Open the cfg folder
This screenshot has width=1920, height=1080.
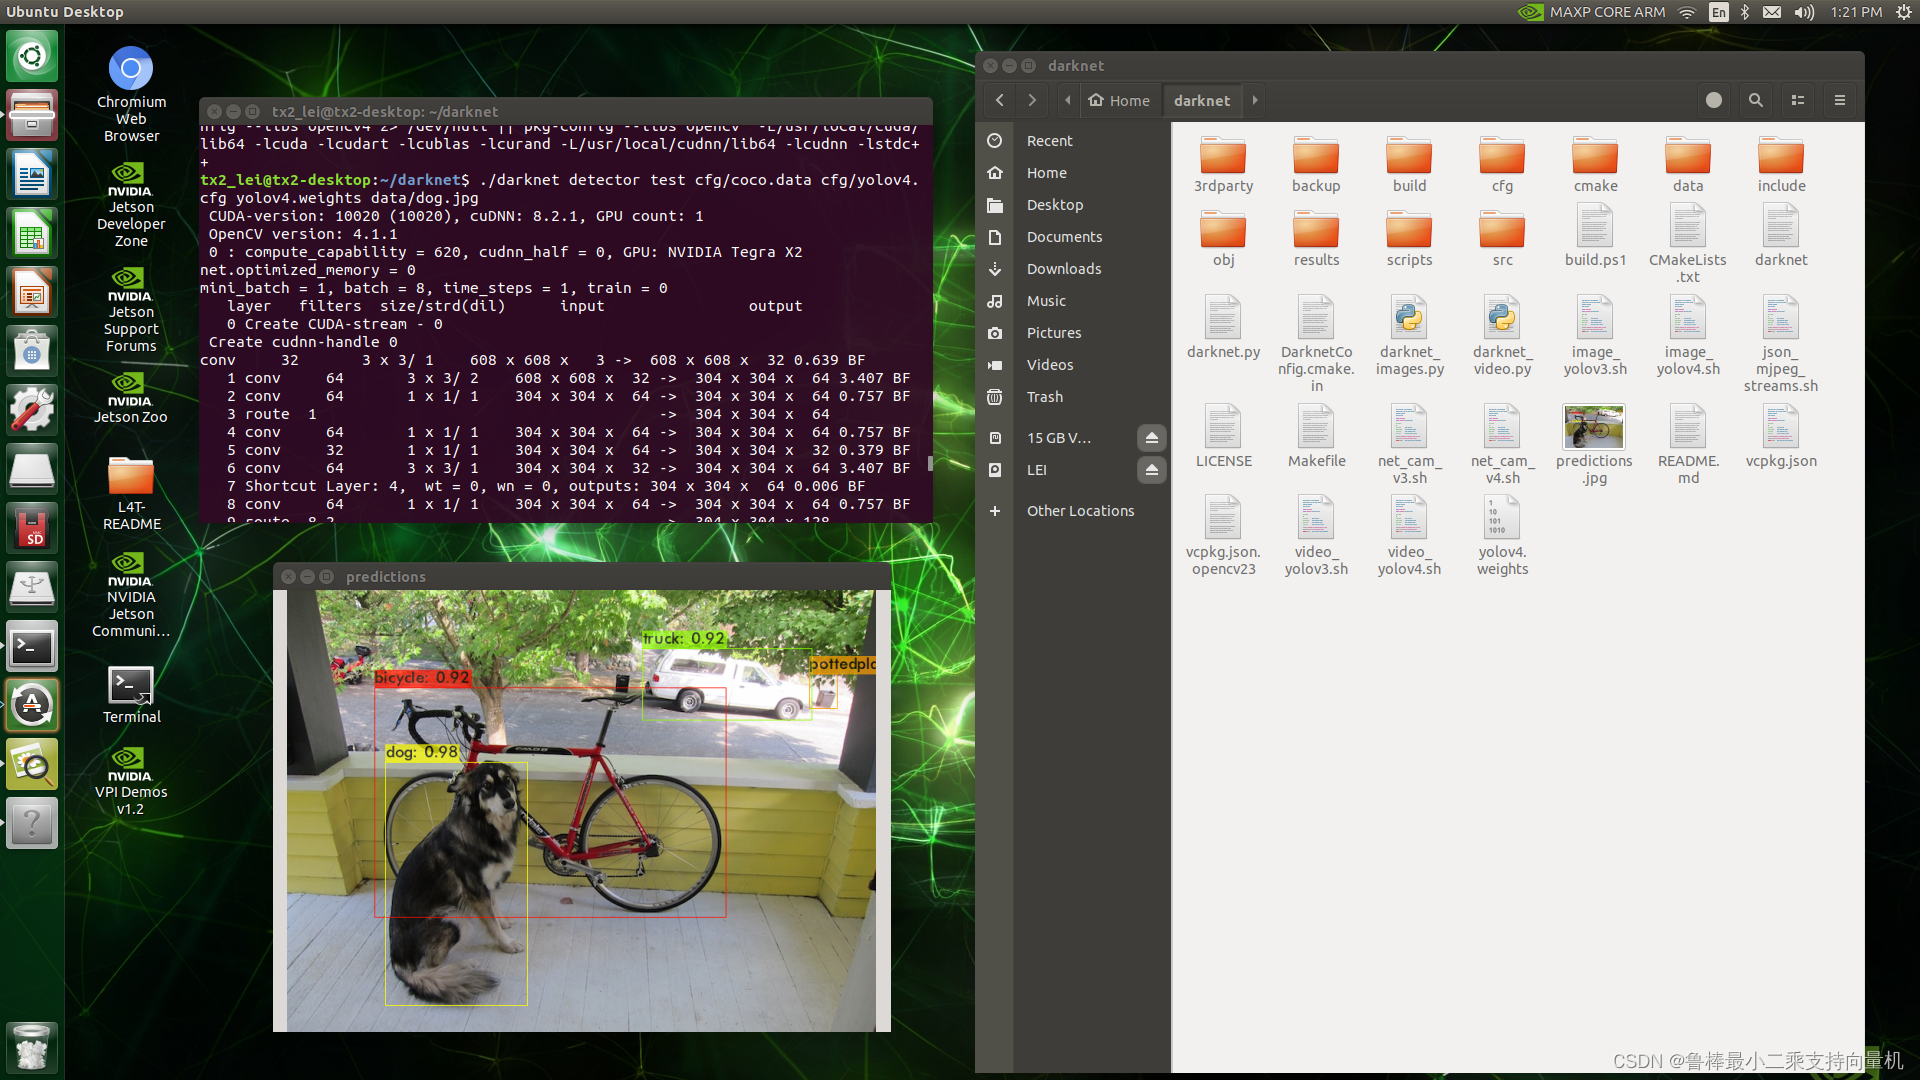(1501, 157)
